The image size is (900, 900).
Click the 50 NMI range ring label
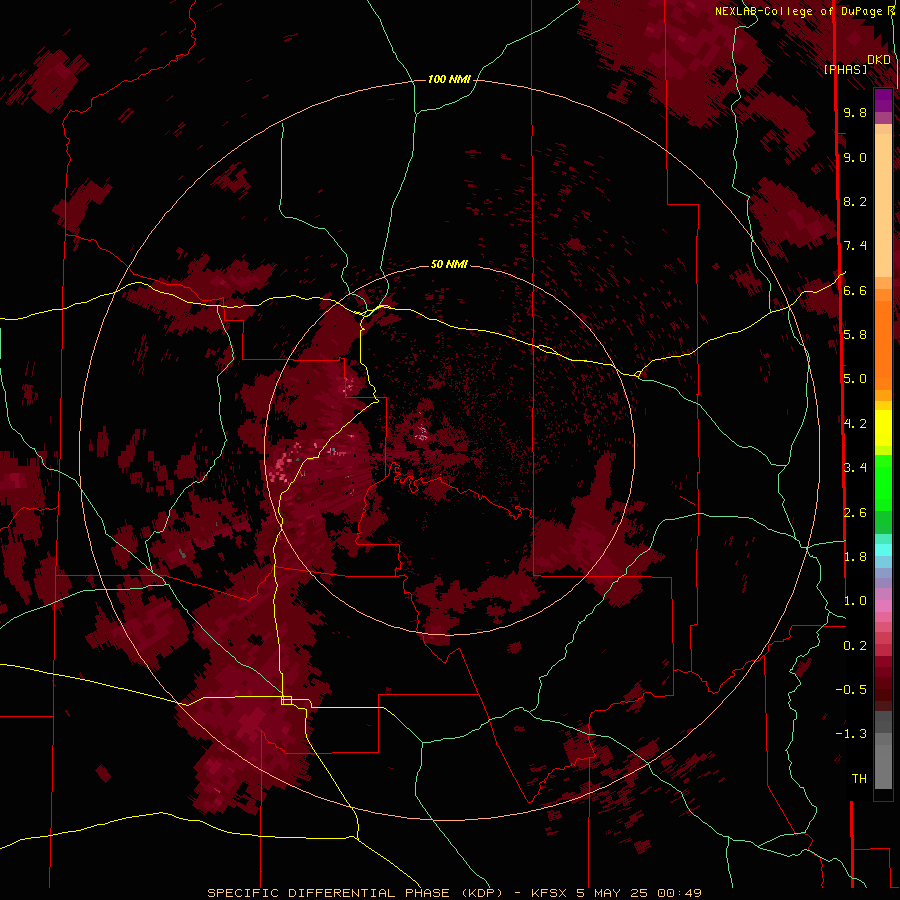[449, 264]
